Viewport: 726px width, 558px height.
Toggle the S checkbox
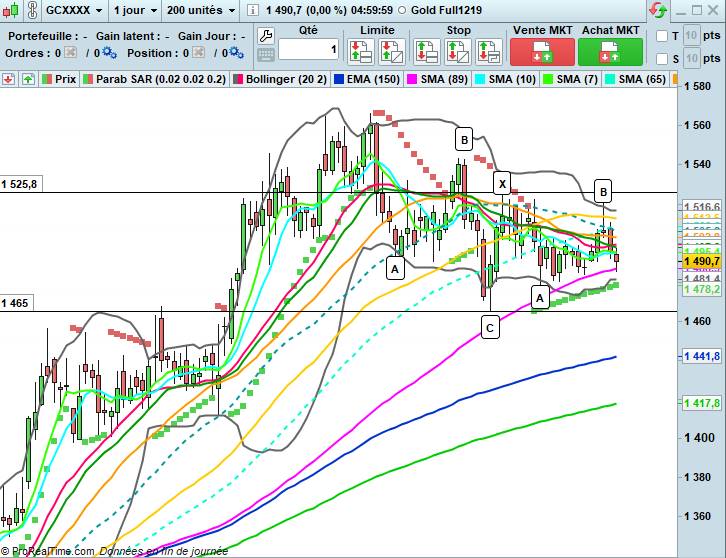click(x=662, y=58)
